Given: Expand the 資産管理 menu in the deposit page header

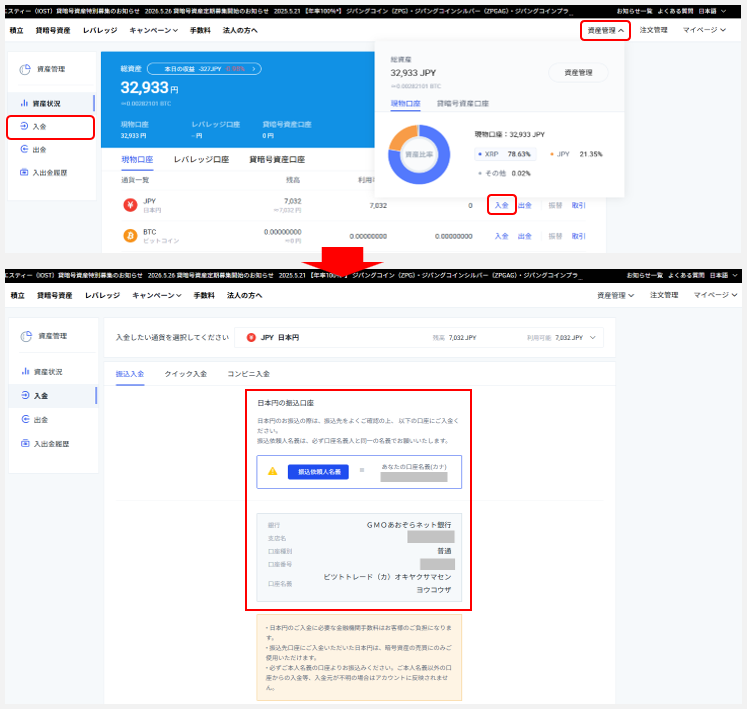Looking at the screenshot, I should coord(616,295).
